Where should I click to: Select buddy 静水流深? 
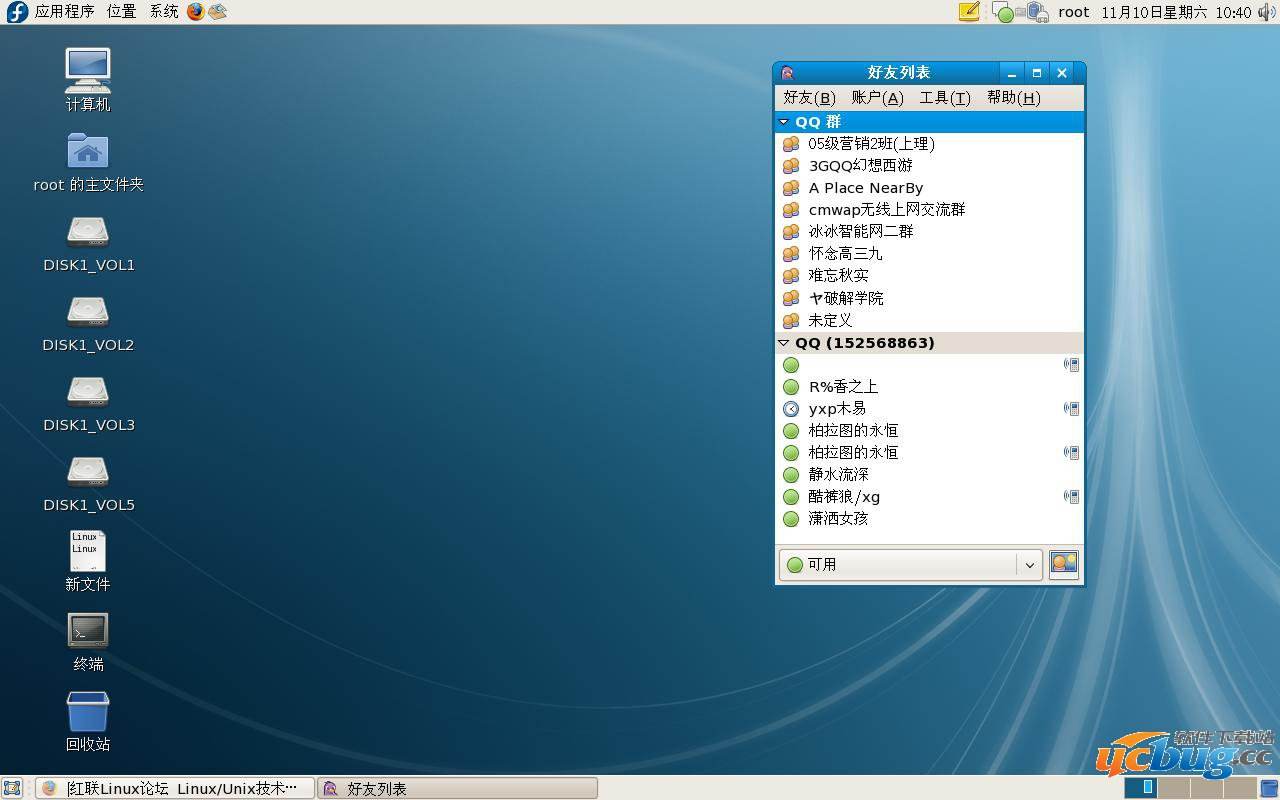point(929,475)
